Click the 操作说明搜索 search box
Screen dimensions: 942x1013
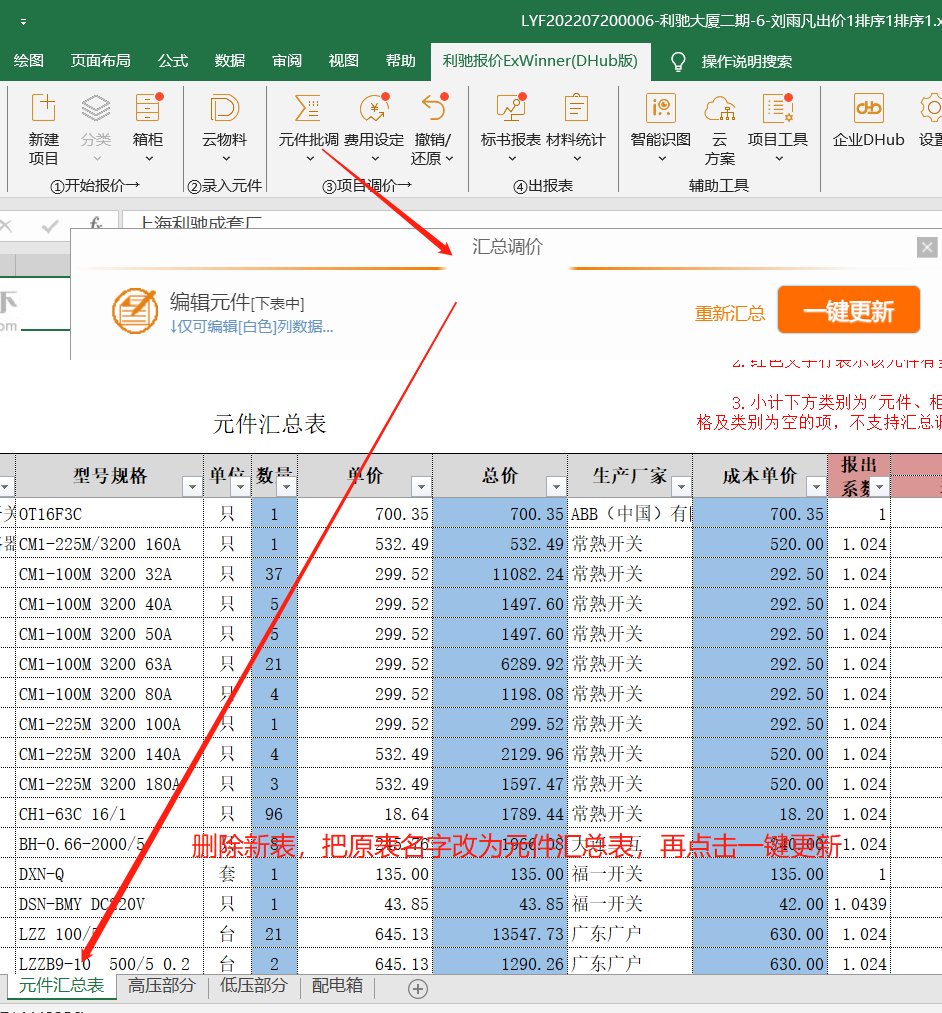[x=746, y=62]
